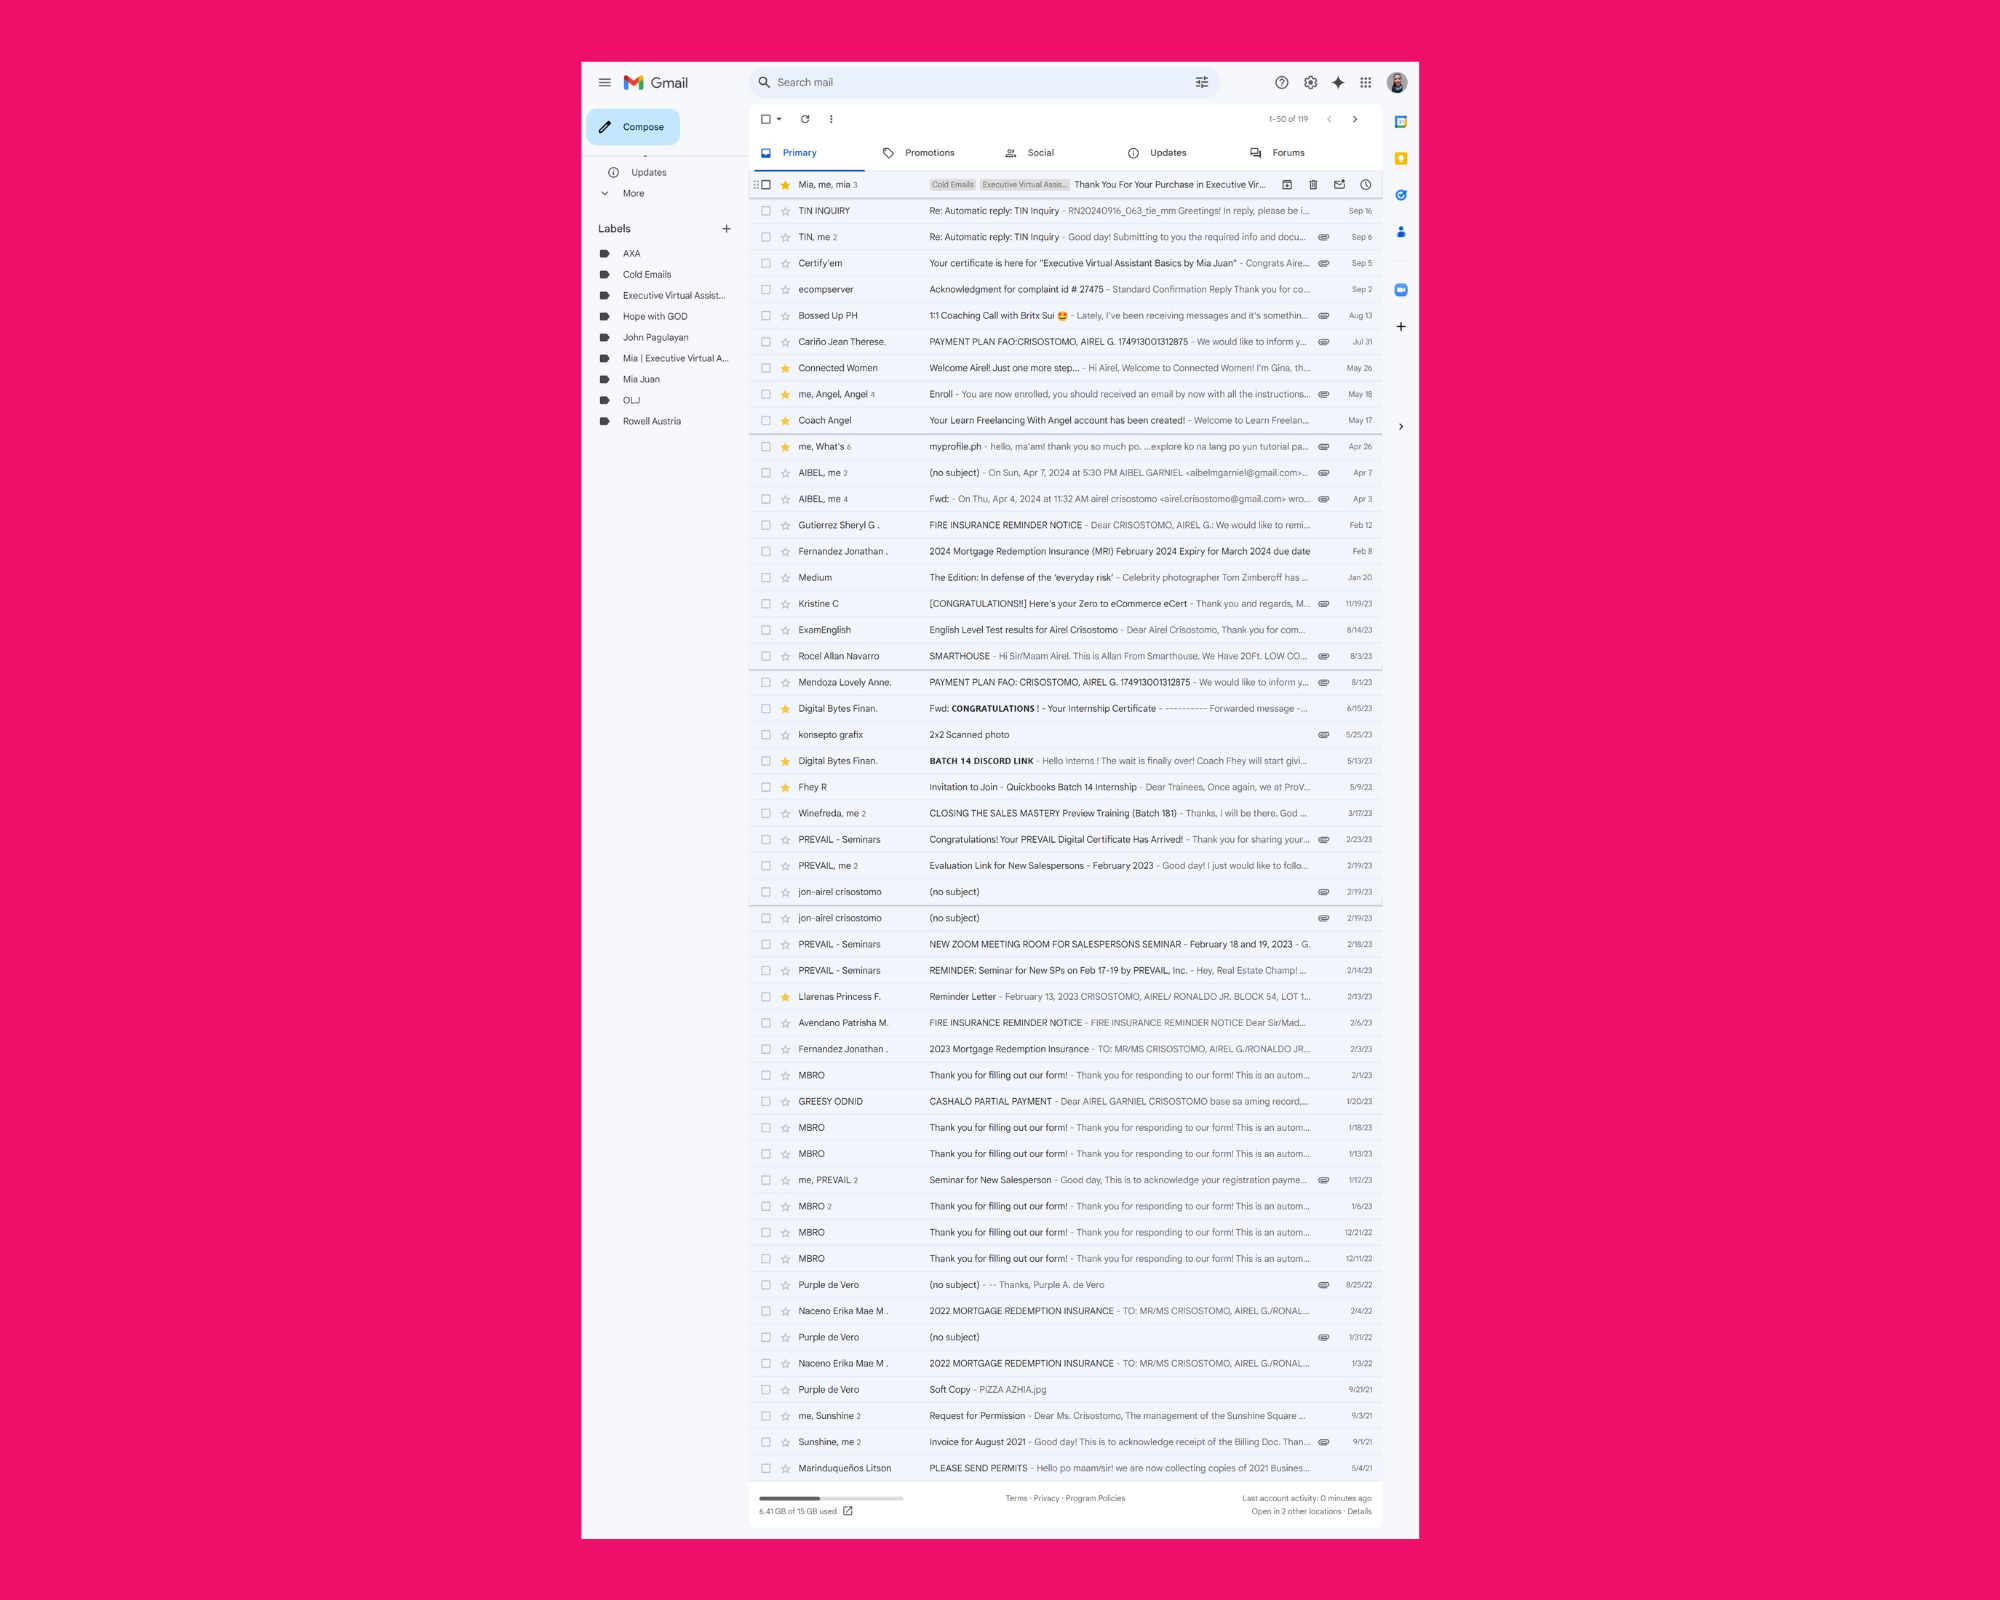Switch to the Social tab
The height and width of the screenshot is (1600, 2000).
pos(1040,153)
